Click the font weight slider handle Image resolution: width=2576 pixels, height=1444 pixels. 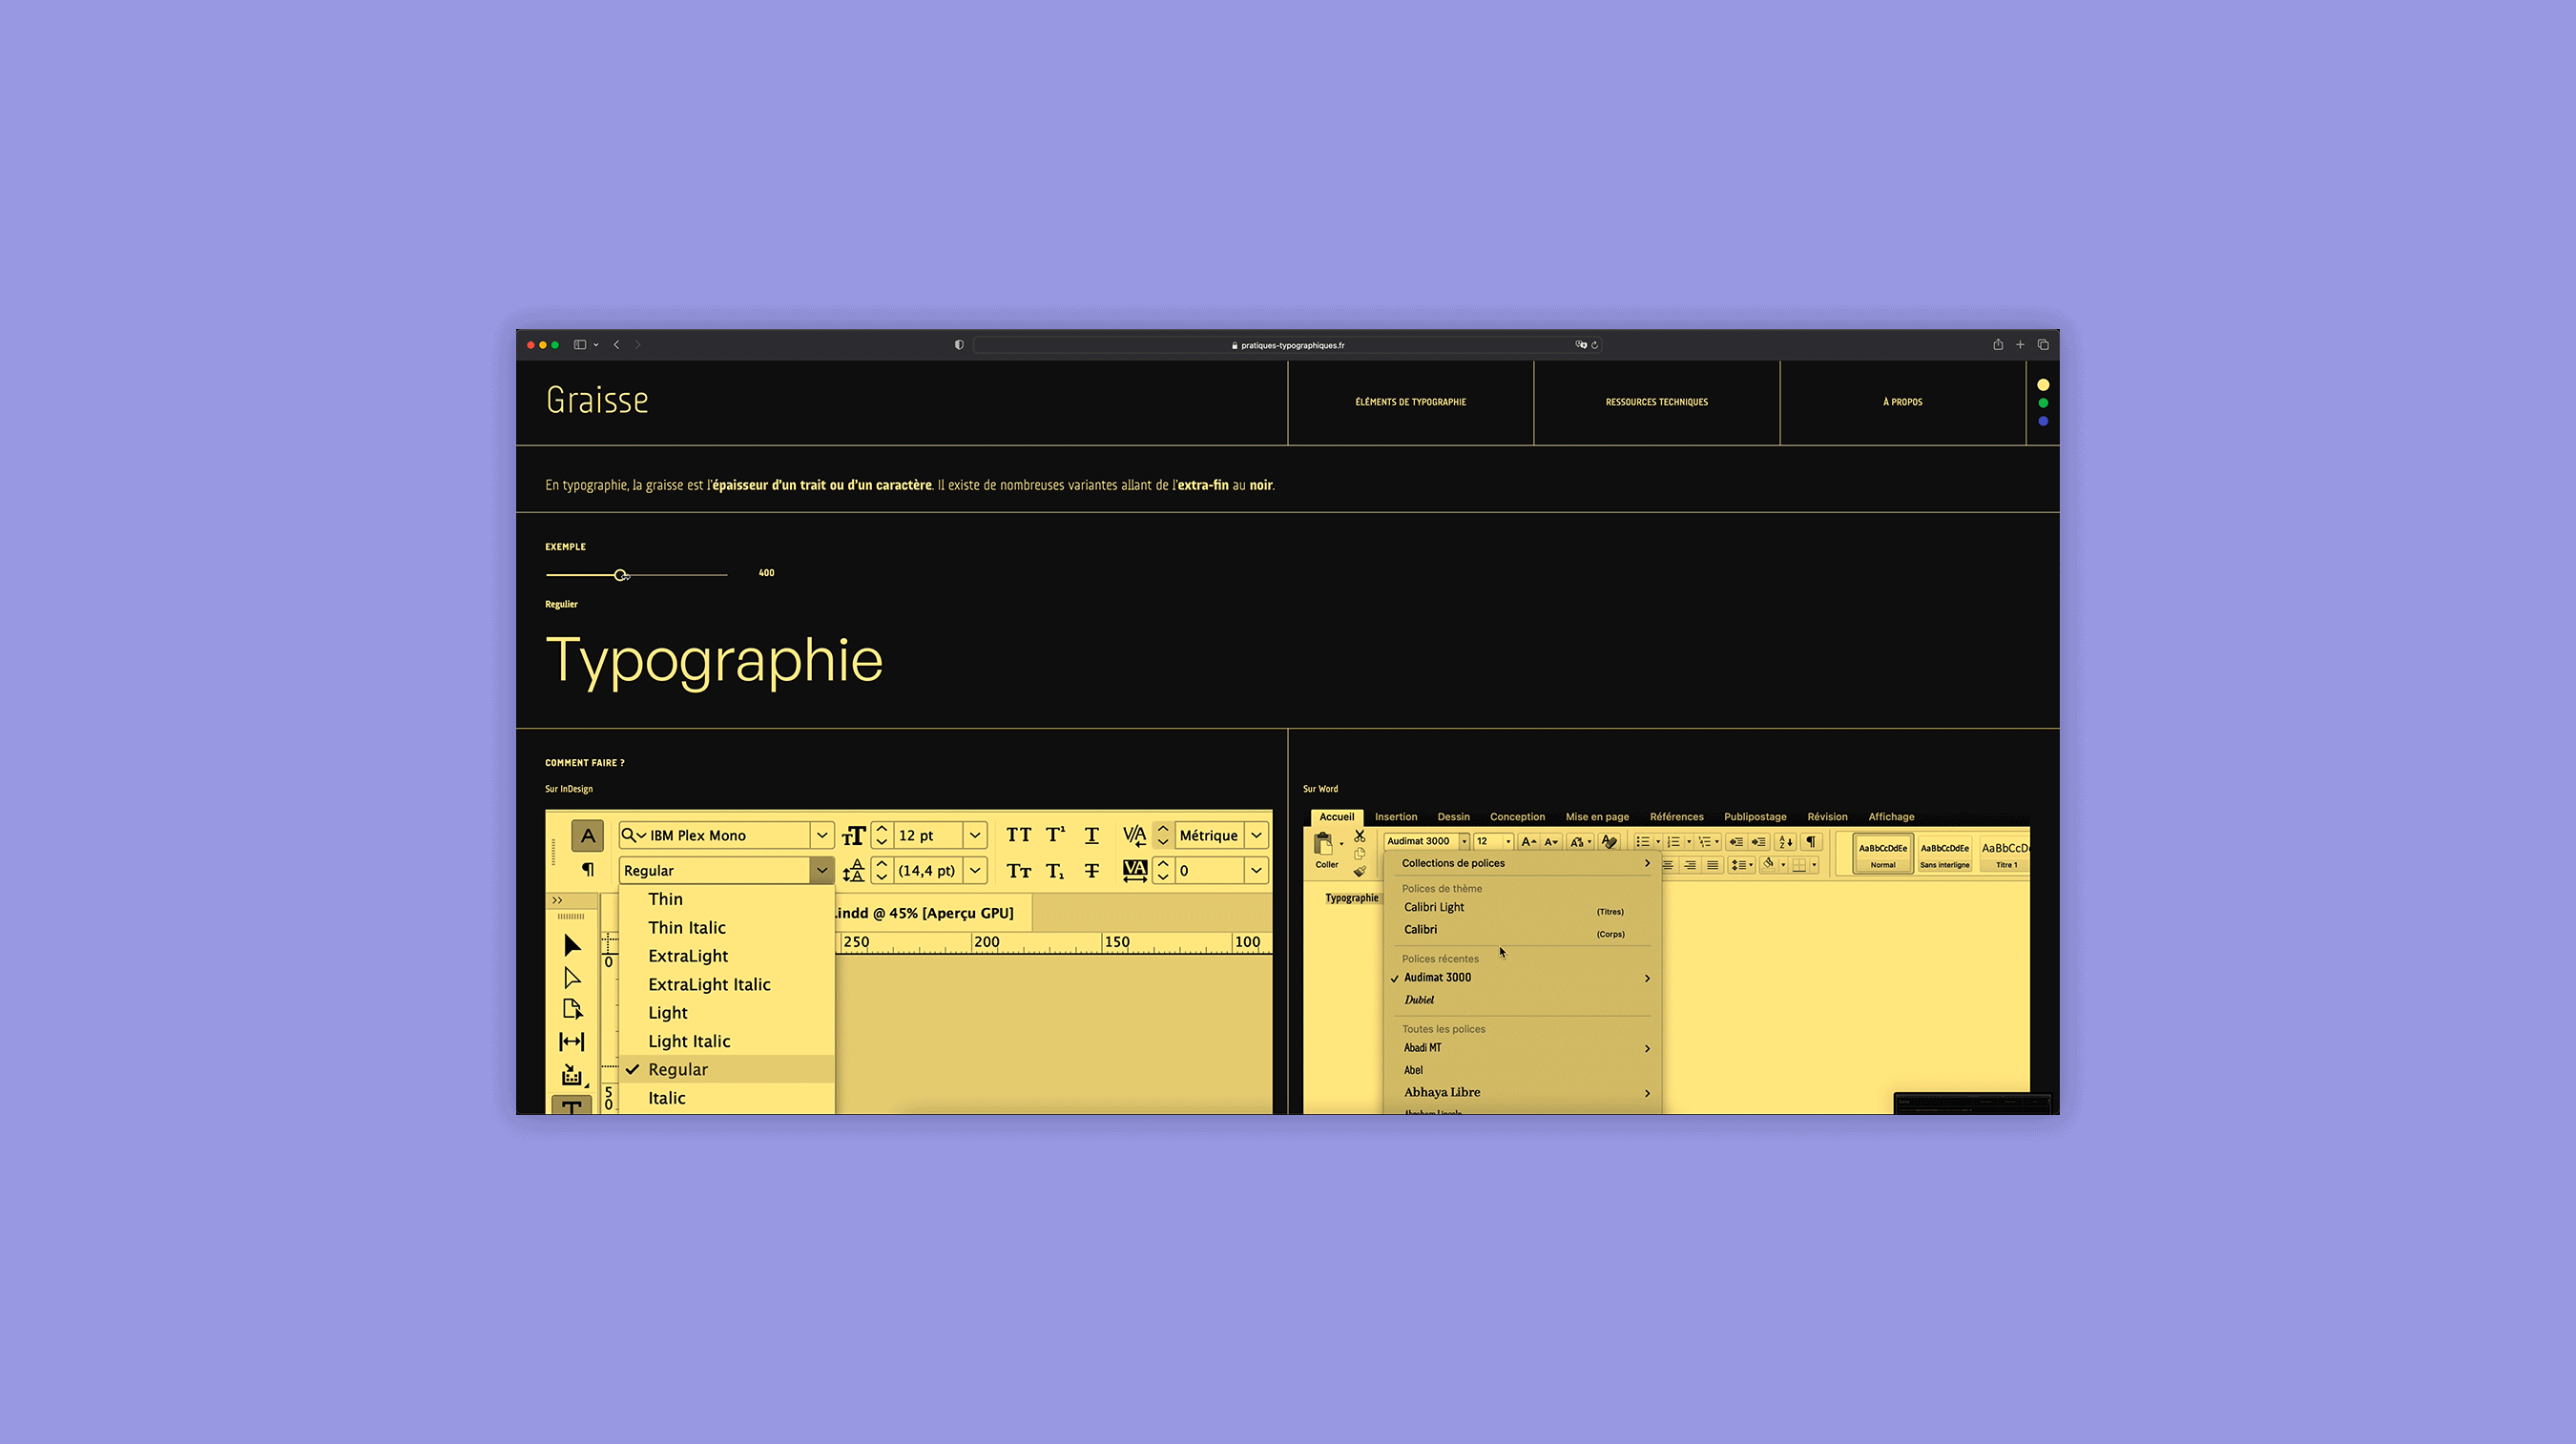click(x=621, y=575)
